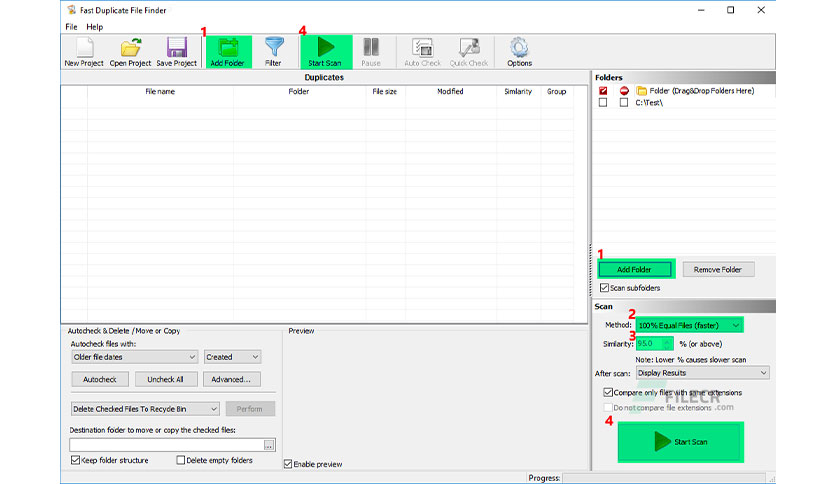The image size is (836, 484).
Task: Click the Add Folder button in Folders panel
Action: click(x=634, y=269)
